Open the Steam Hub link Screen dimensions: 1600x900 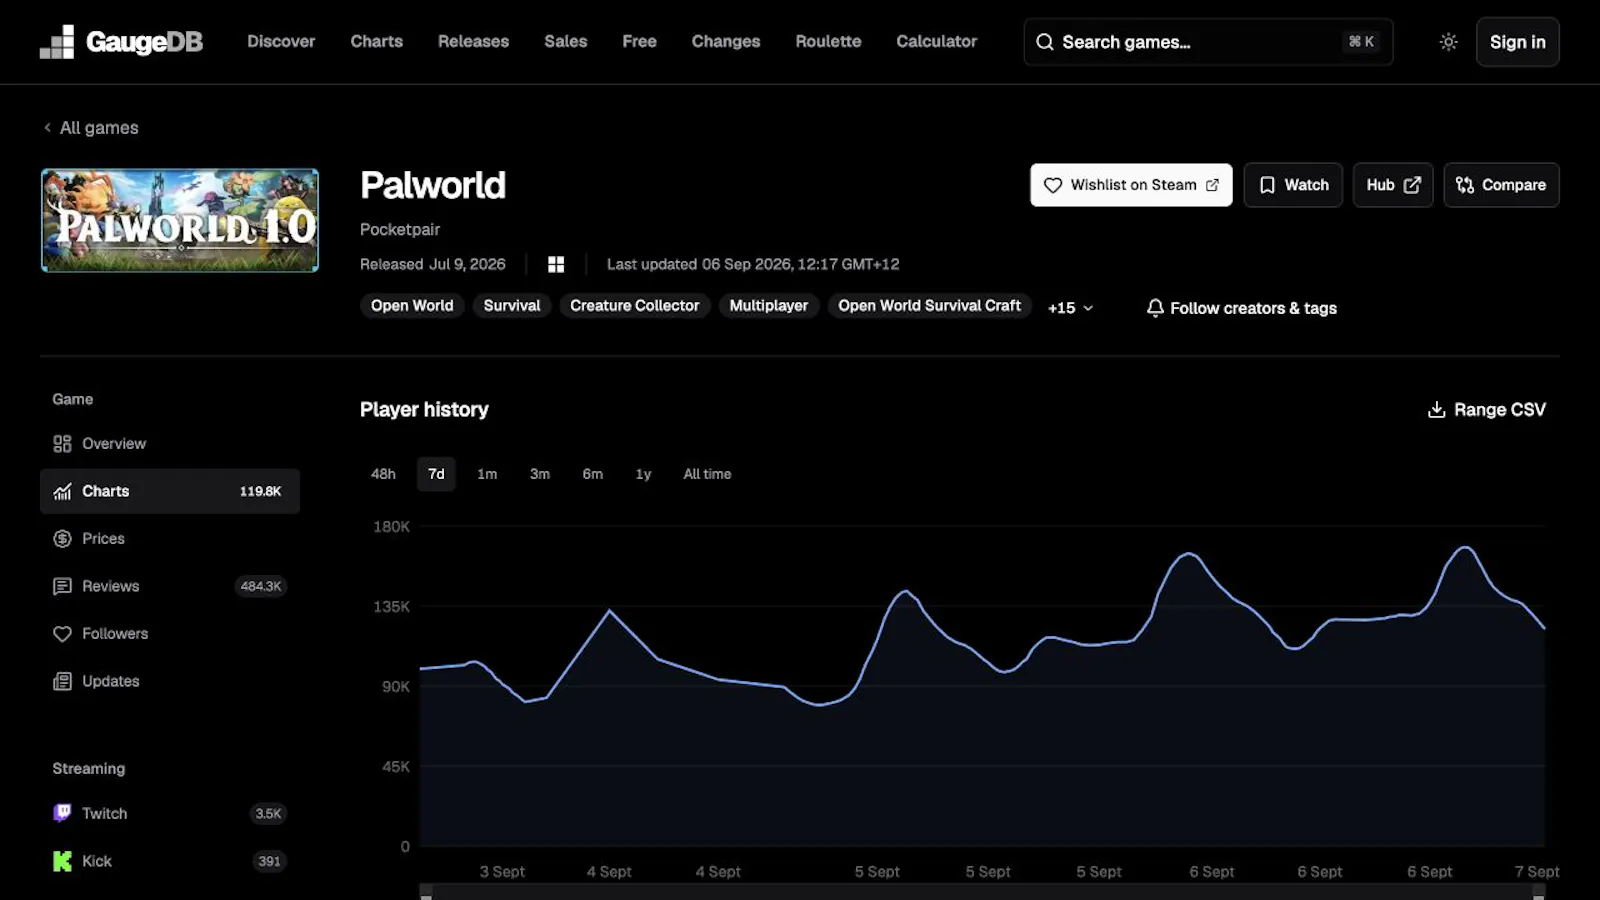point(1393,185)
